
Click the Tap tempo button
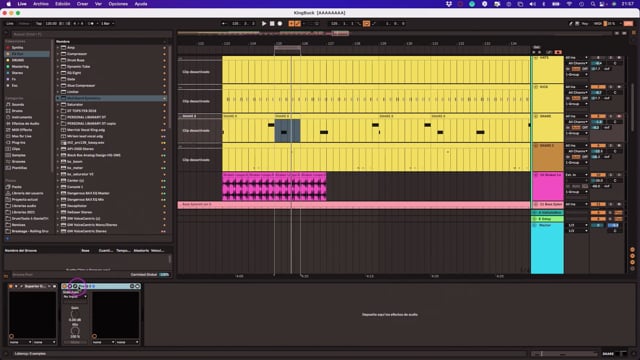39,24
